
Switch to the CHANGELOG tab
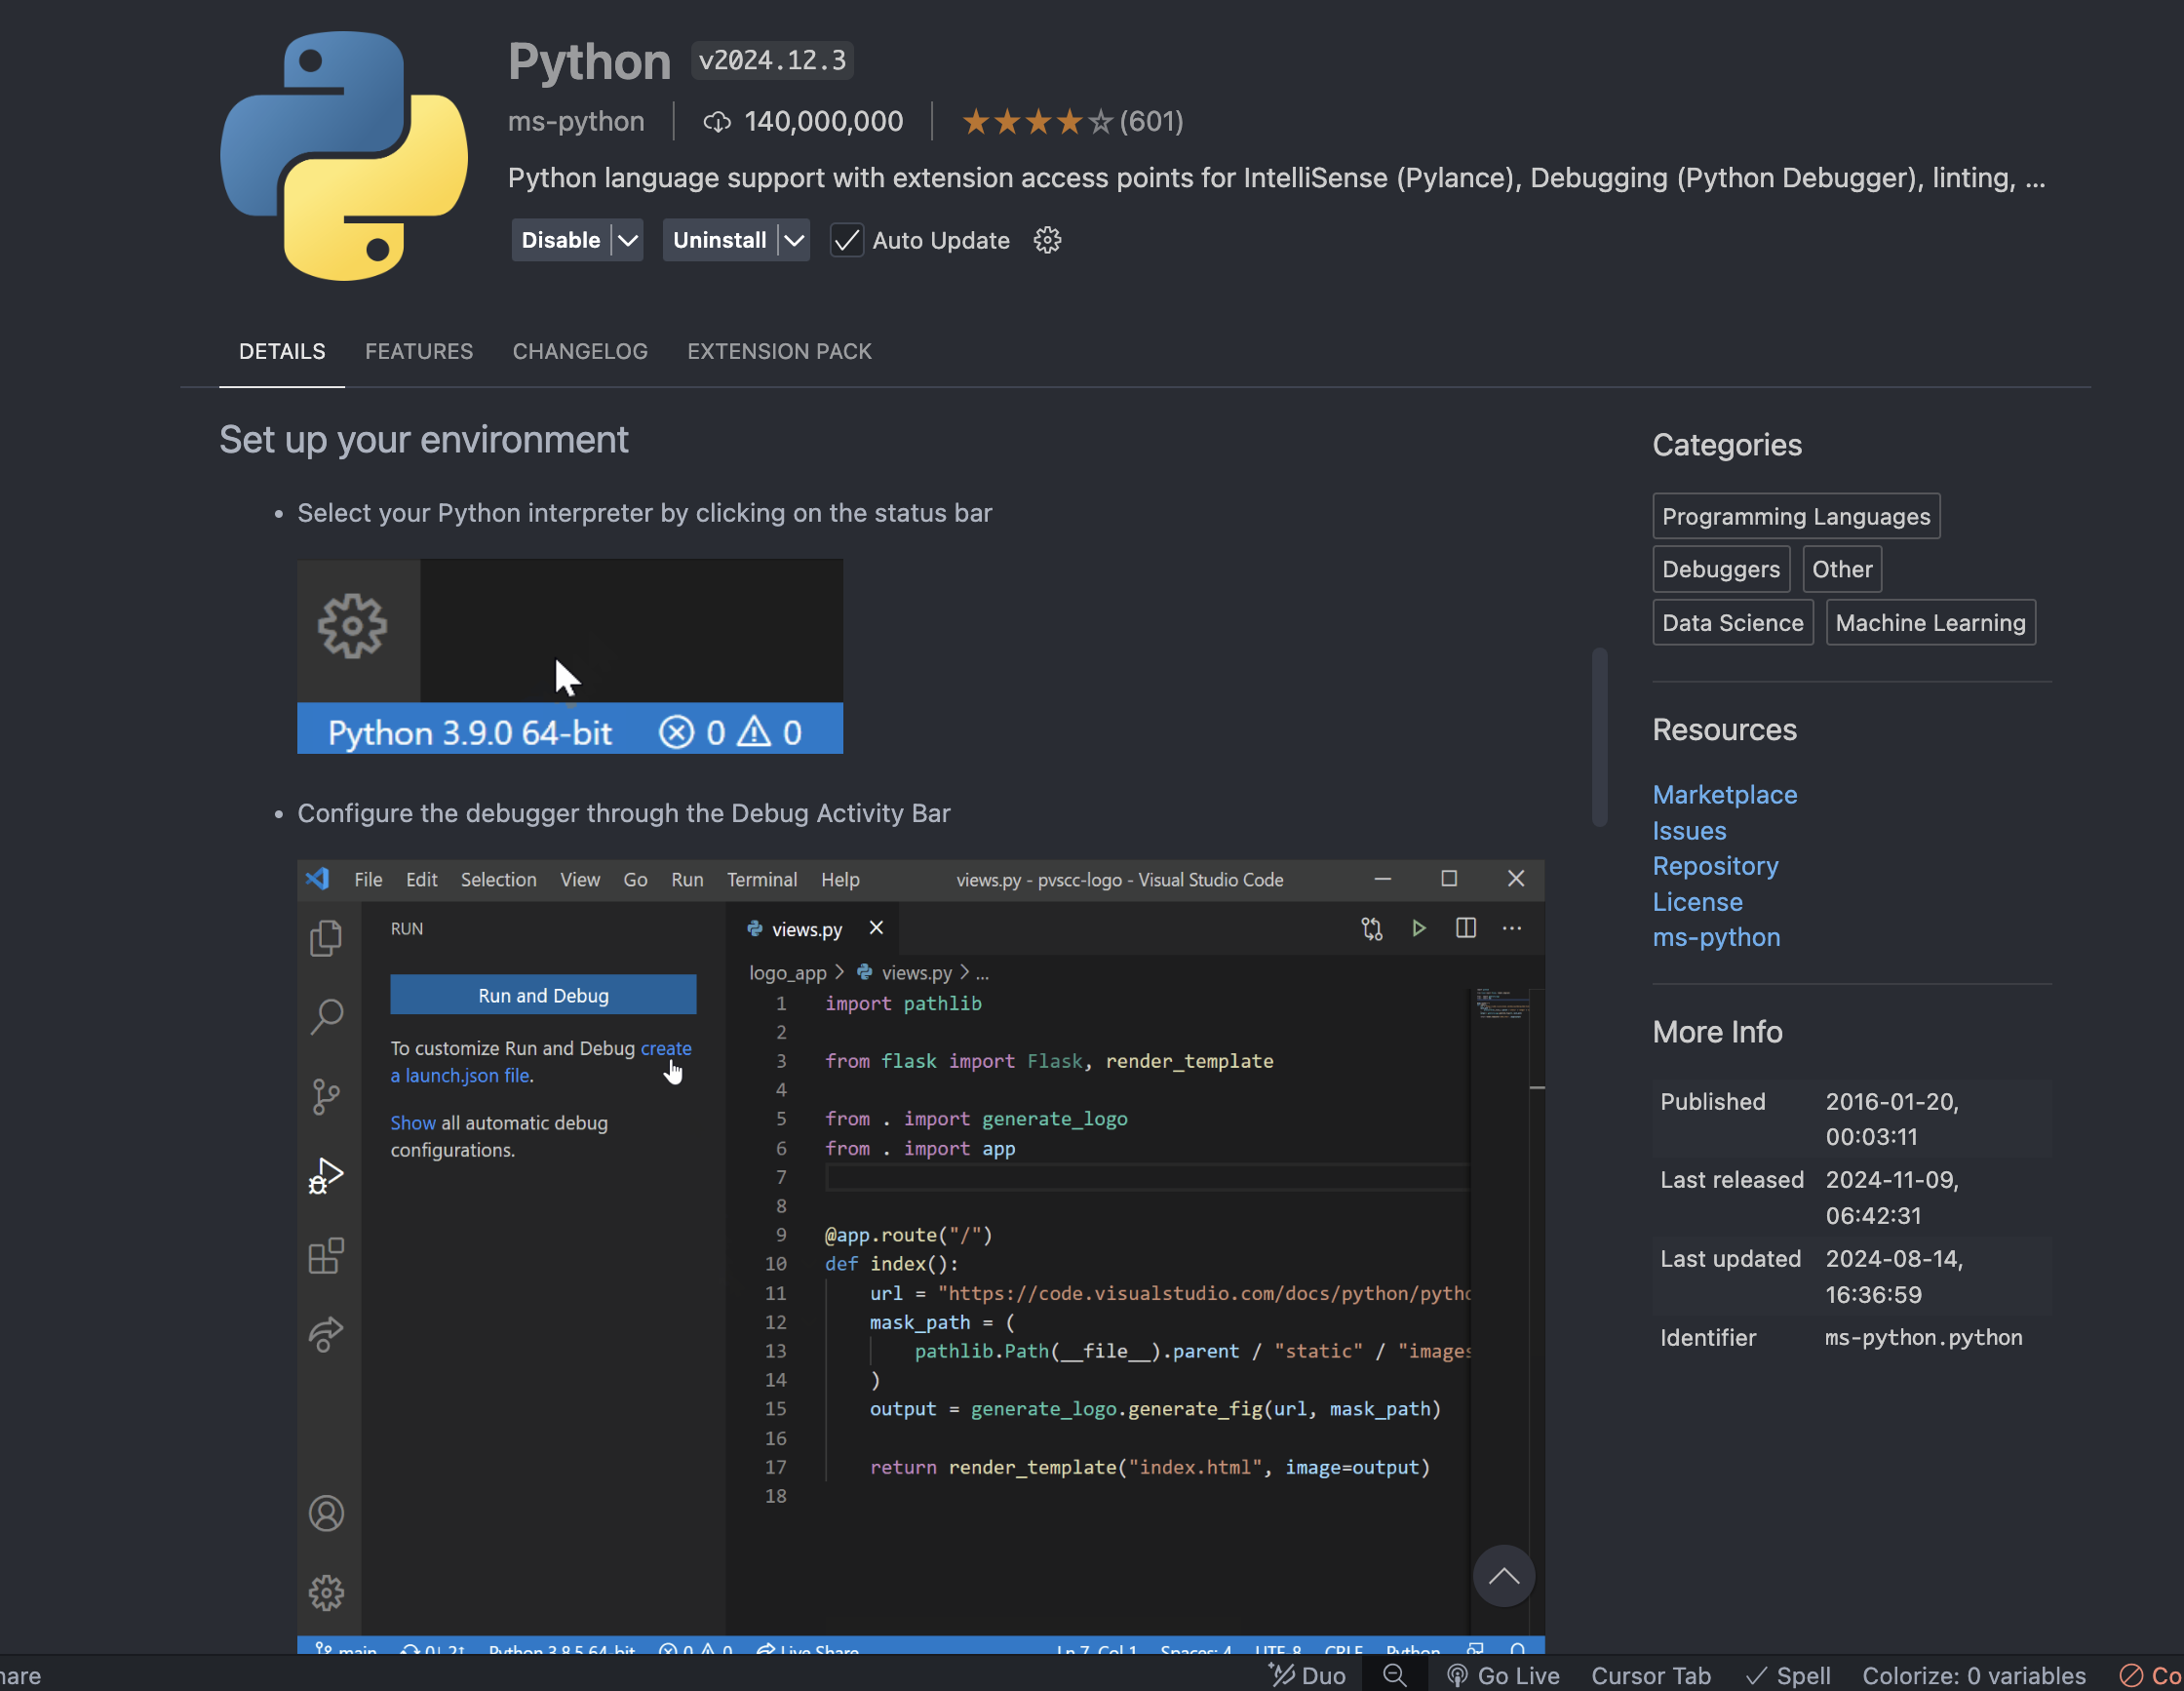click(x=580, y=351)
